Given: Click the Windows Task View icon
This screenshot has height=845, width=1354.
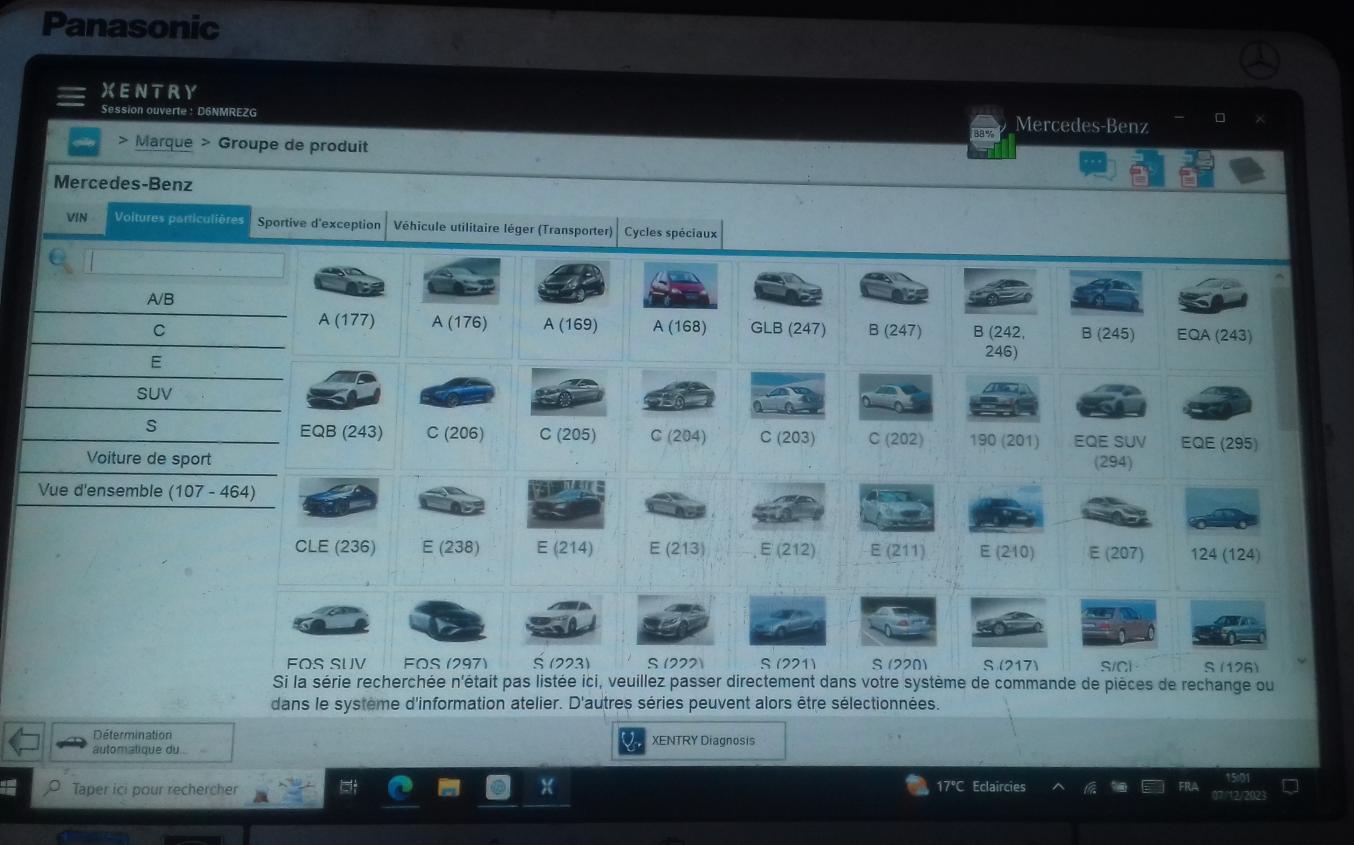Looking at the screenshot, I should [x=348, y=788].
